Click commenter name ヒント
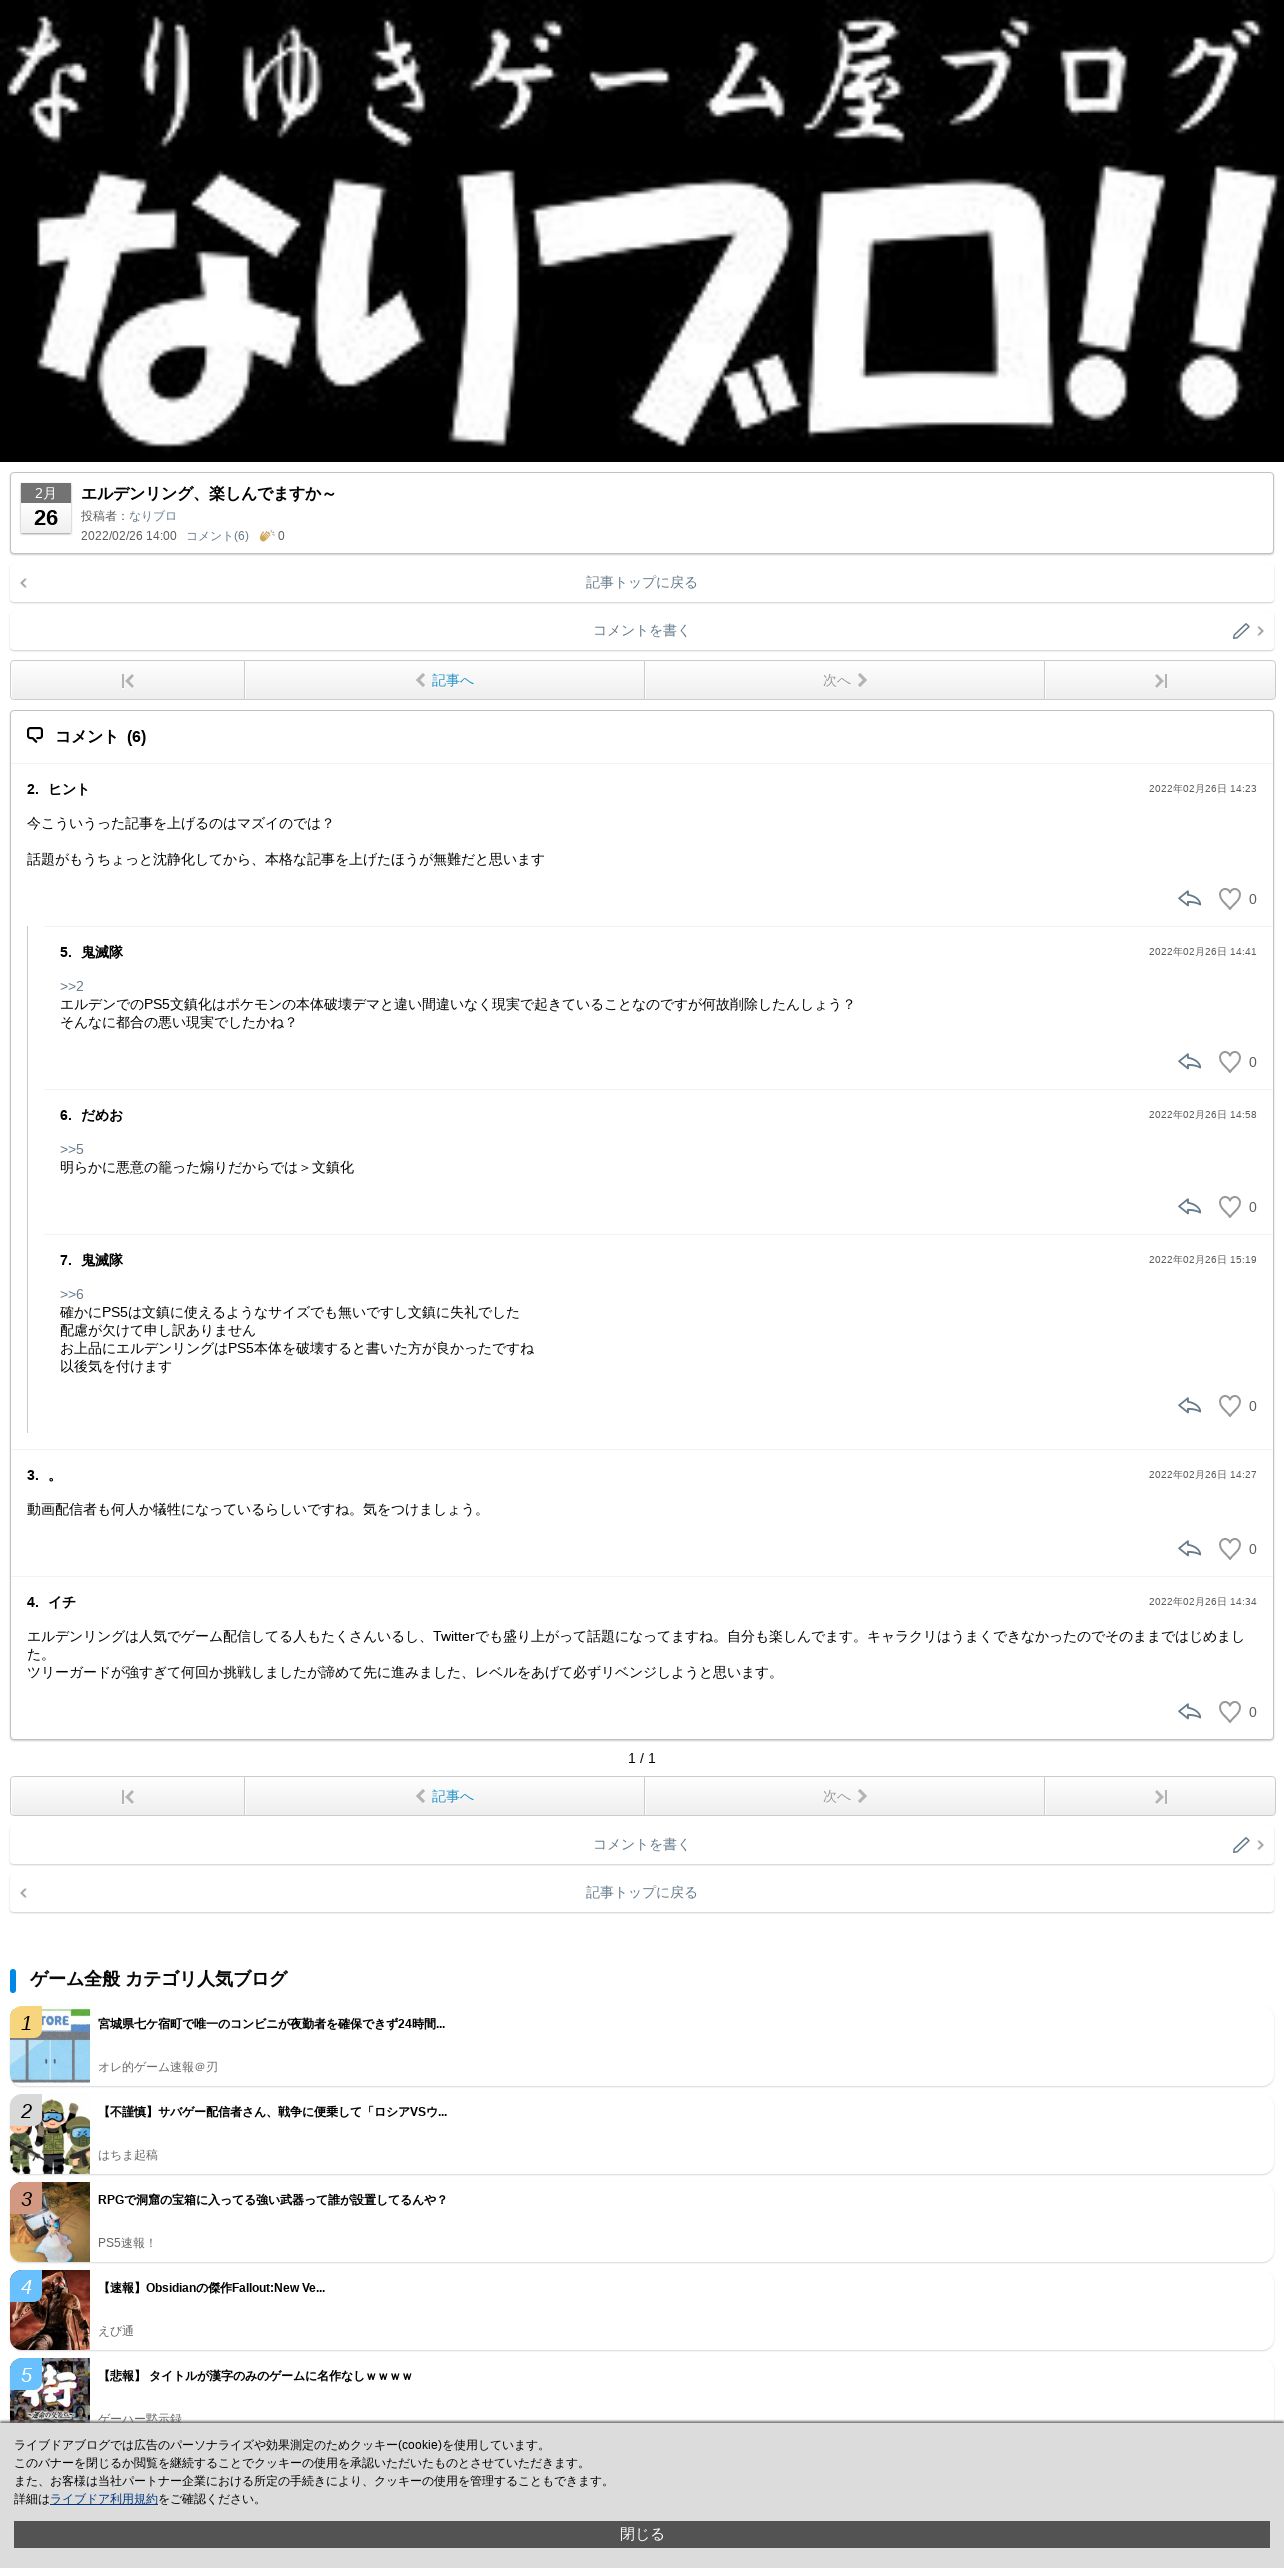This screenshot has width=1284, height=2568. click(69, 789)
